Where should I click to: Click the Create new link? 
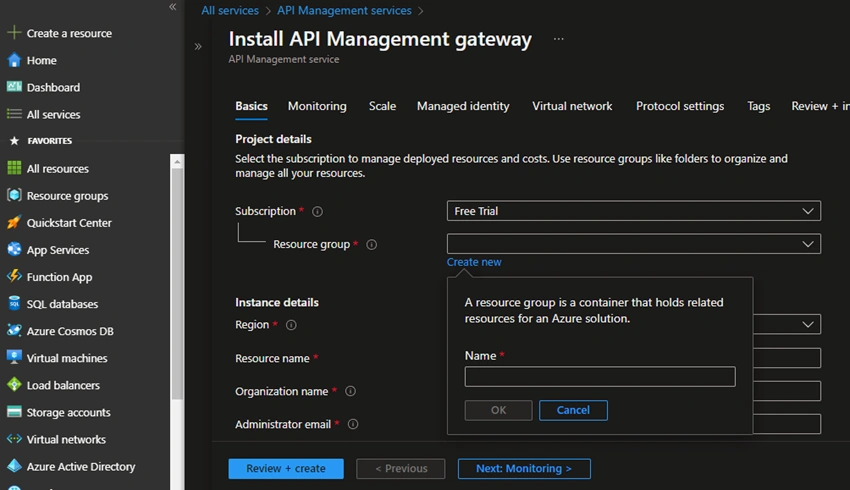click(474, 262)
